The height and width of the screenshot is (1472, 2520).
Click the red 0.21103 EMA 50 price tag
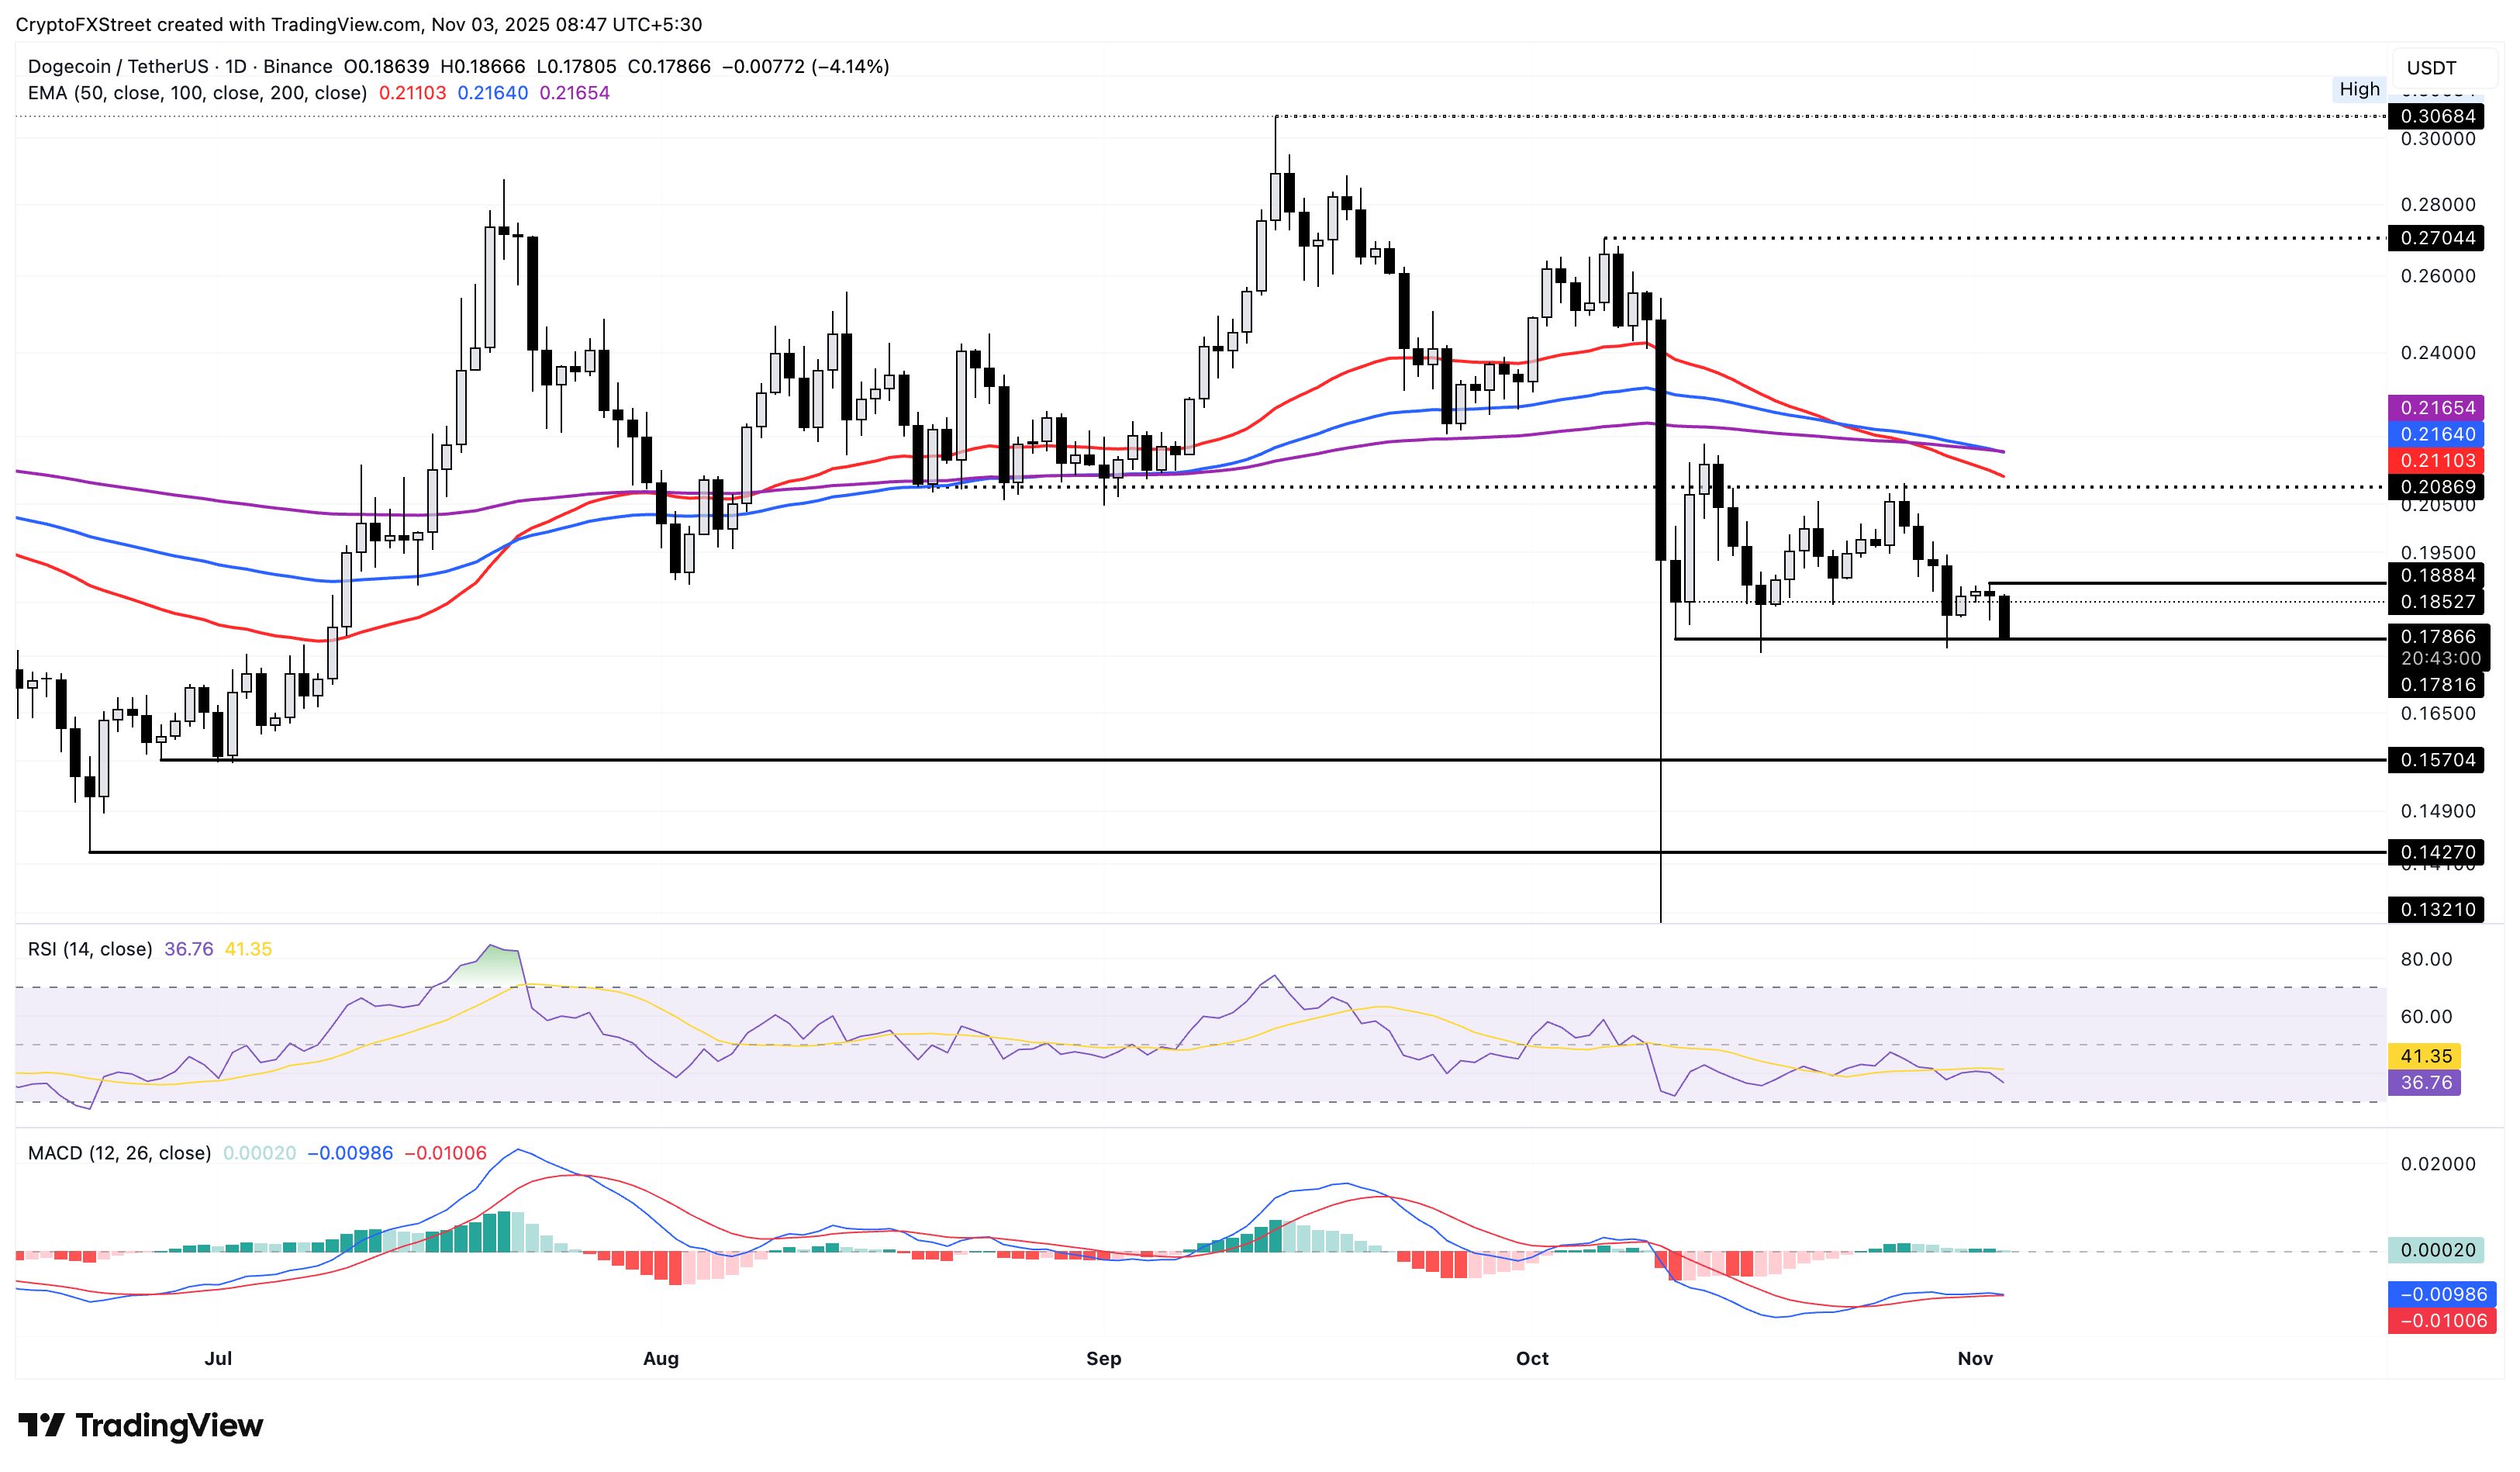[x=2437, y=460]
